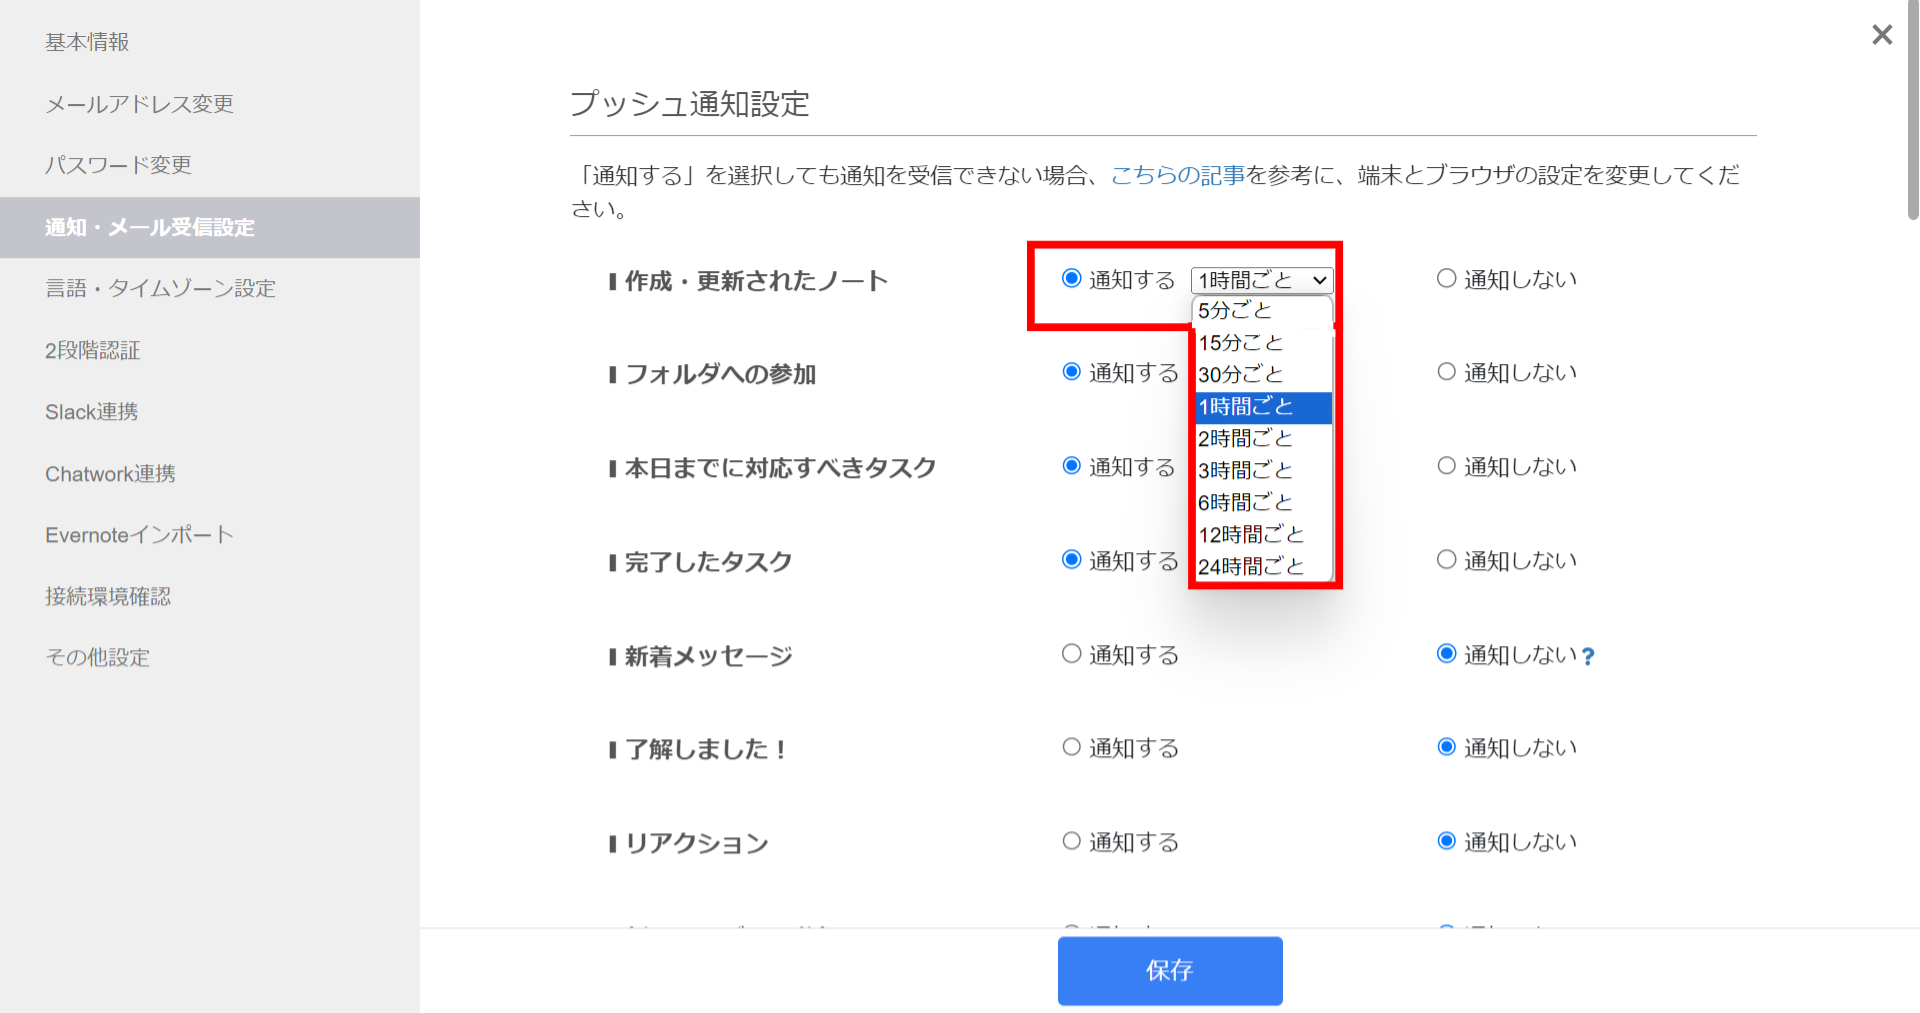1920x1013 pixels.
Task: Go to パスワード変更 settings
Action: [118, 165]
